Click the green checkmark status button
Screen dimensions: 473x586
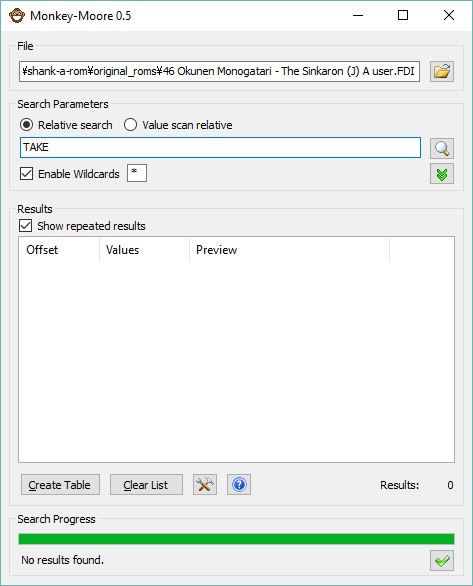coord(442,560)
